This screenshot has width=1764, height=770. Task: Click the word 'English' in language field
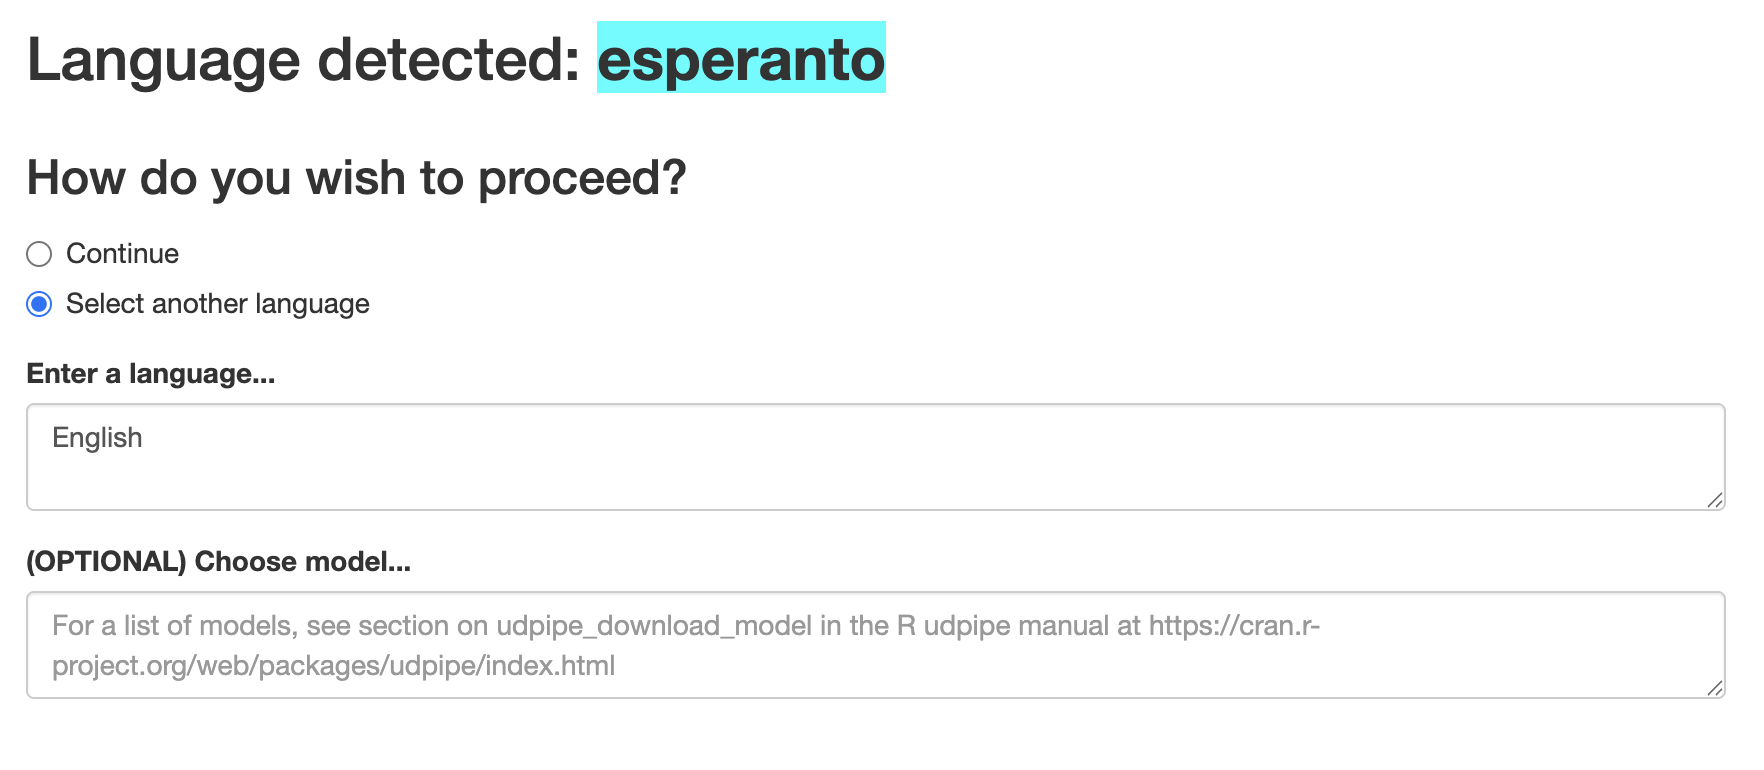[x=97, y=438]
